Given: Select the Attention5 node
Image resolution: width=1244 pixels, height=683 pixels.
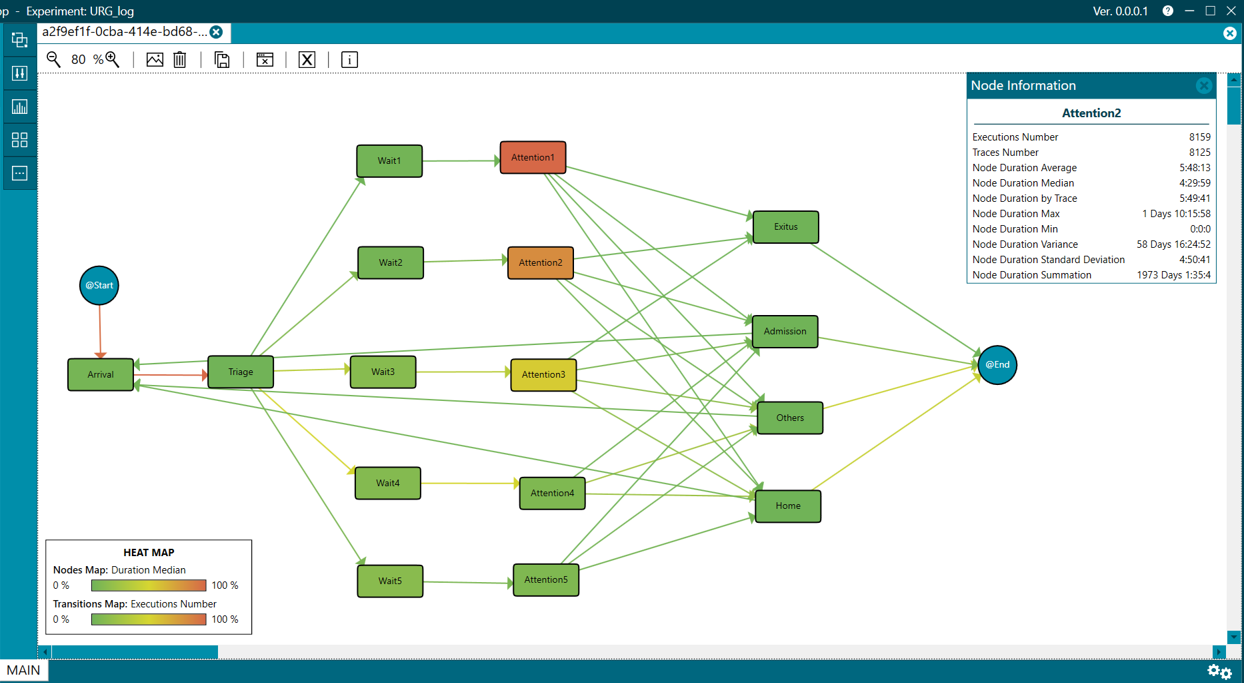Looking at the screenshot, I should coord(546,580).
